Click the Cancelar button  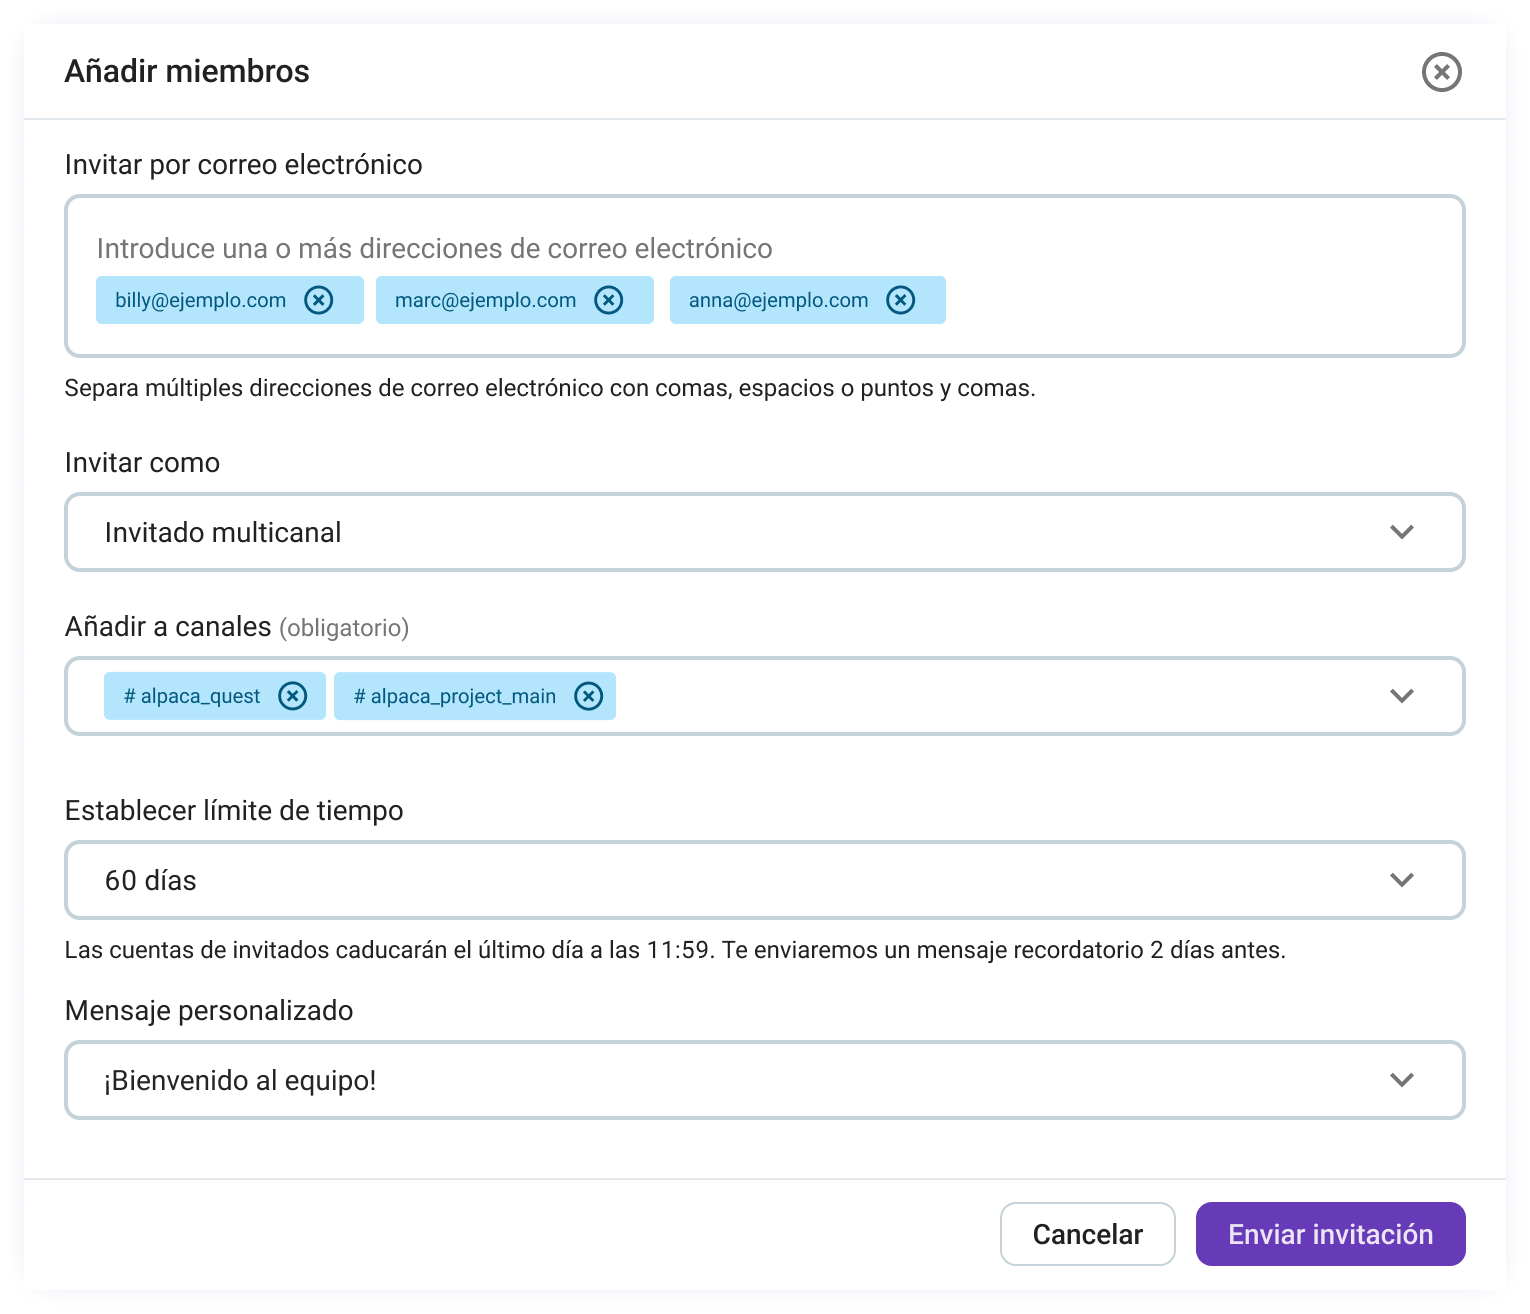pyautogui.click(x=1087, y=1234)
